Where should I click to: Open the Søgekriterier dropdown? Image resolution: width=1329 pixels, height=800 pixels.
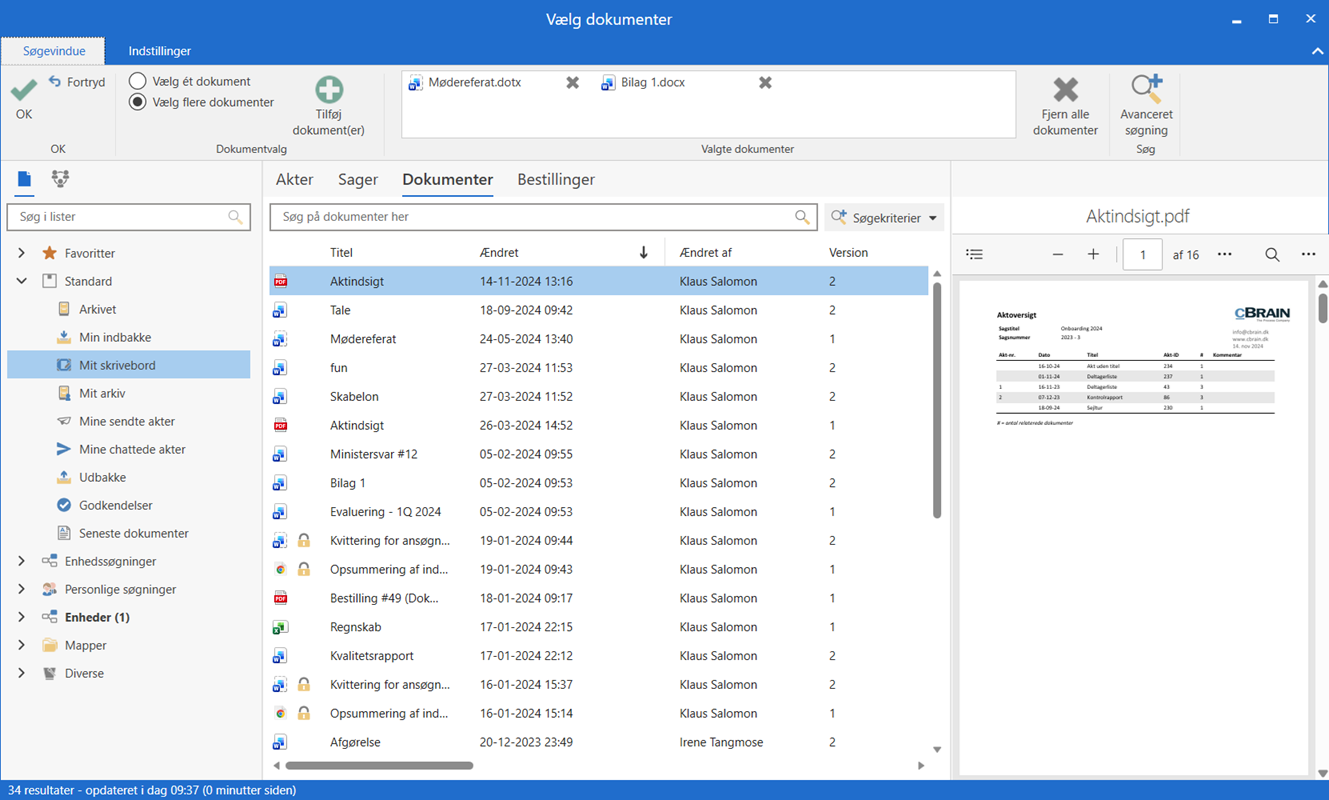coord(884,217)
